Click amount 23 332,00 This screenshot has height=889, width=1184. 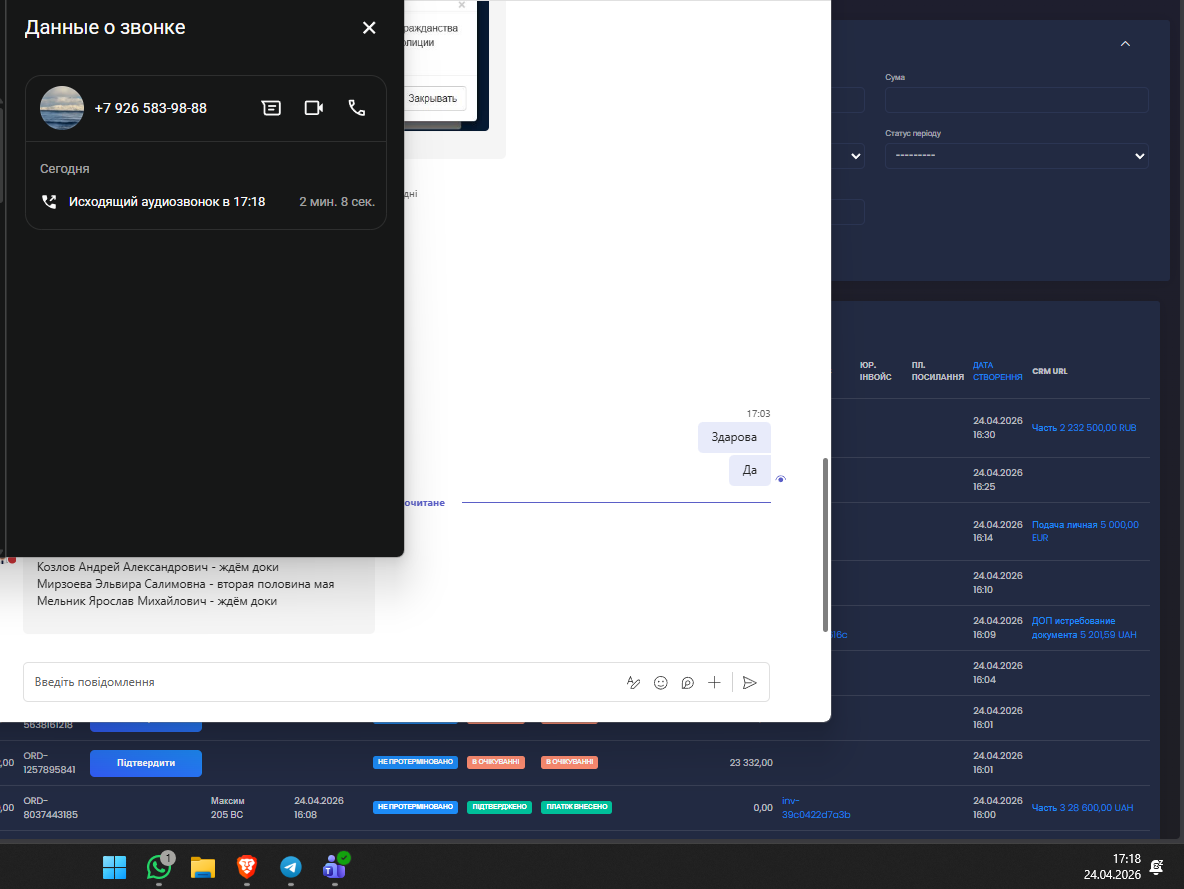[751, 762]
